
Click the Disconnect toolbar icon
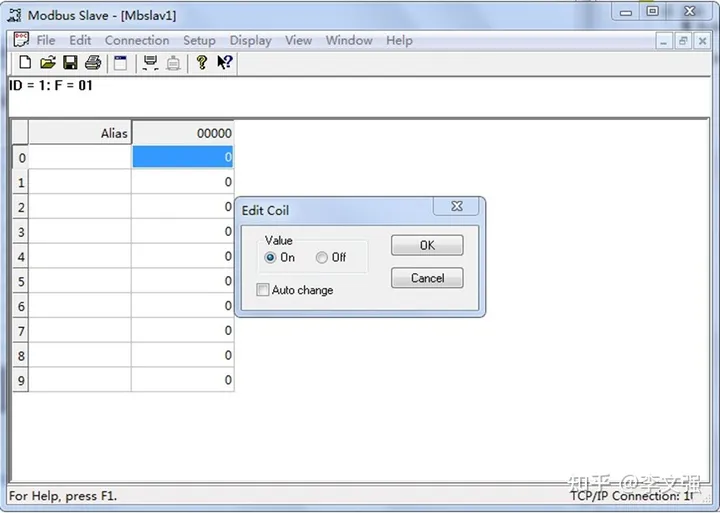pos(173,62)
